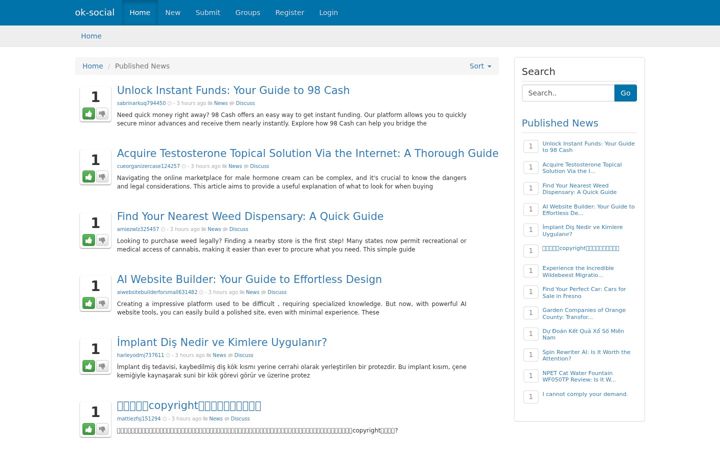
Task: Upvote the 'Acquire Testosterone Topical Solution' post
Action: (x=89, y=177)
